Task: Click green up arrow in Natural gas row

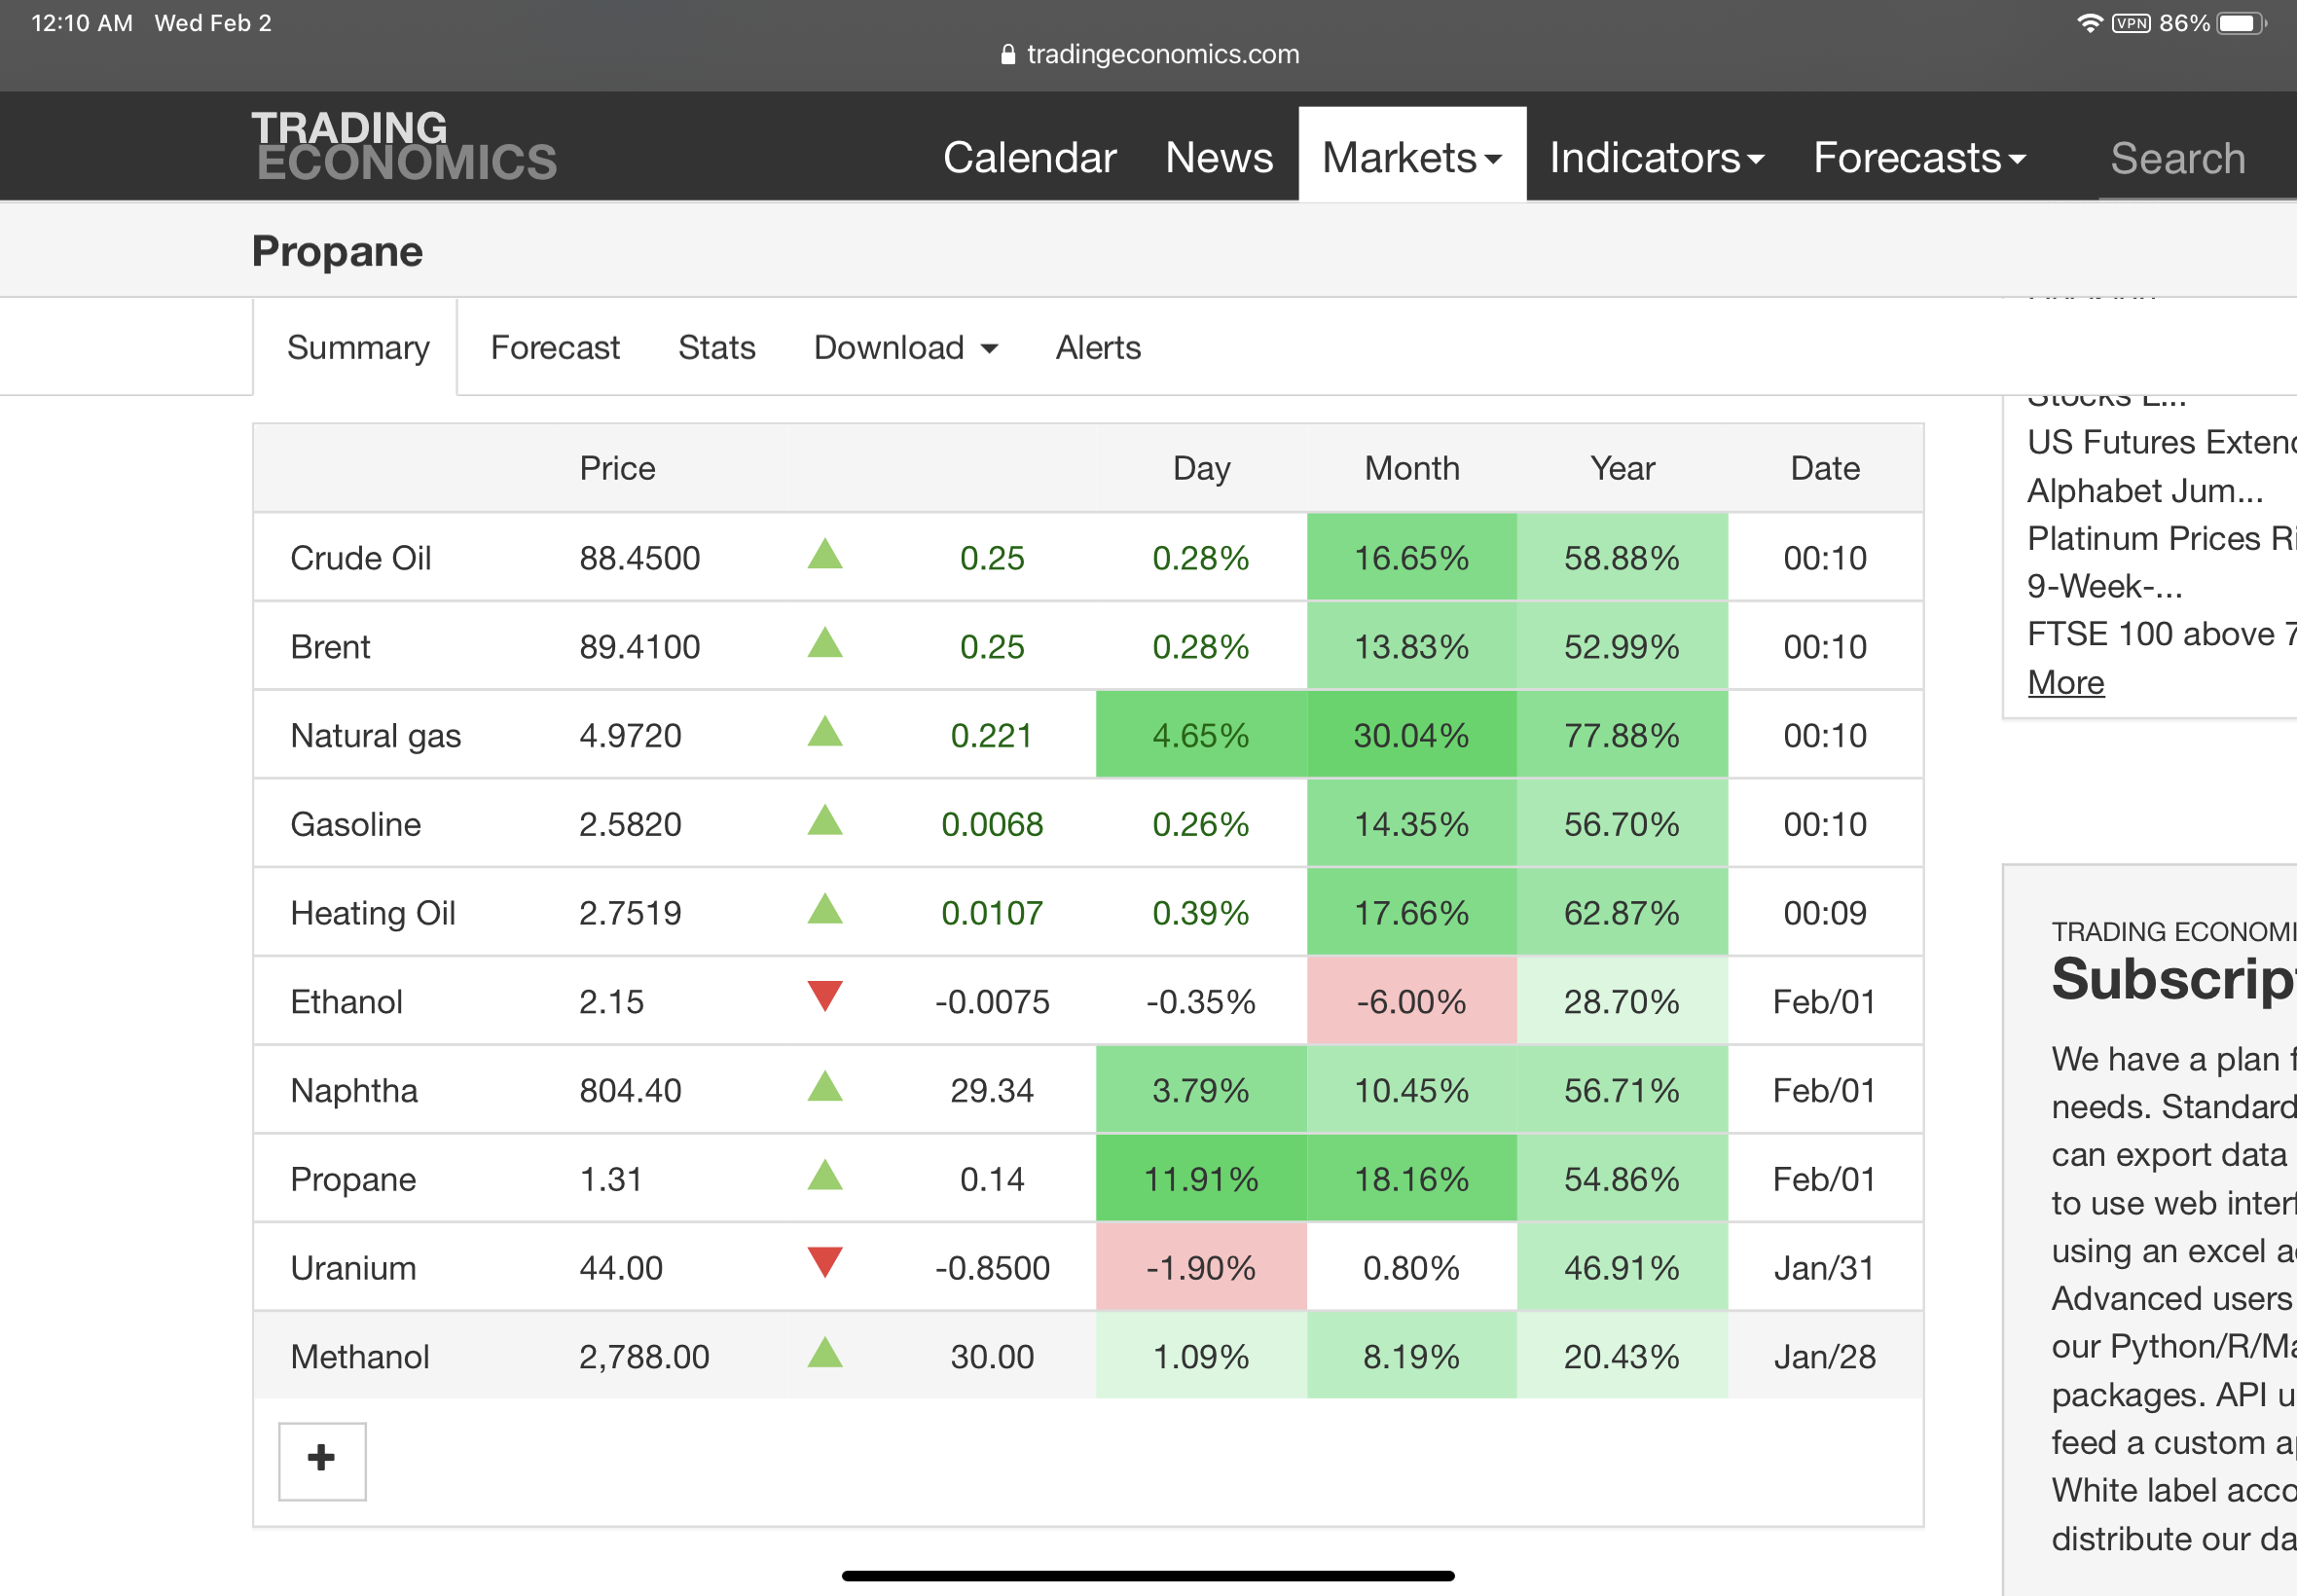Action: 825,731
